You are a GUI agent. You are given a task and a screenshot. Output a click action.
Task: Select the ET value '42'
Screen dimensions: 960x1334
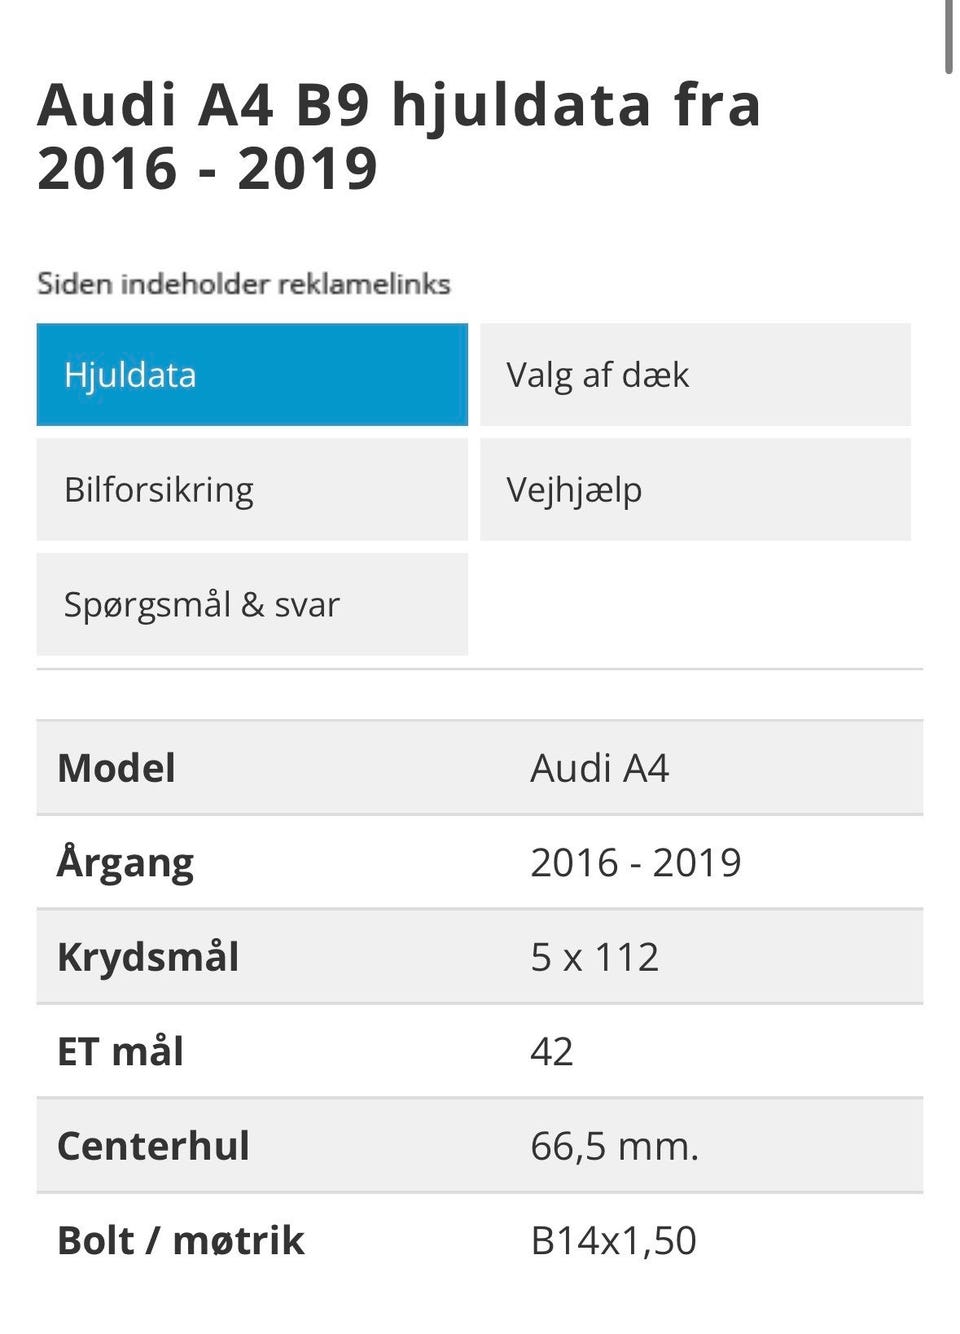click(552, 1052)
